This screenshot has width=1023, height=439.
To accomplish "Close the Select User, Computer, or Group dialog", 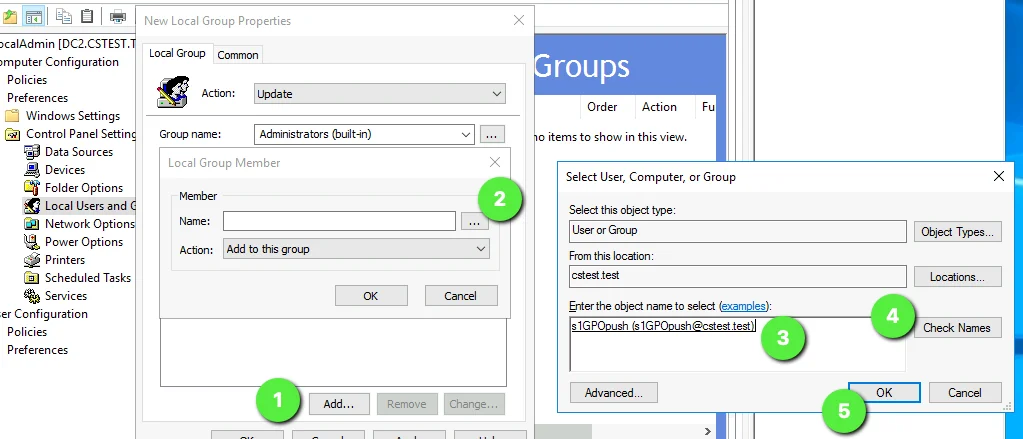I will pos(998,176).
